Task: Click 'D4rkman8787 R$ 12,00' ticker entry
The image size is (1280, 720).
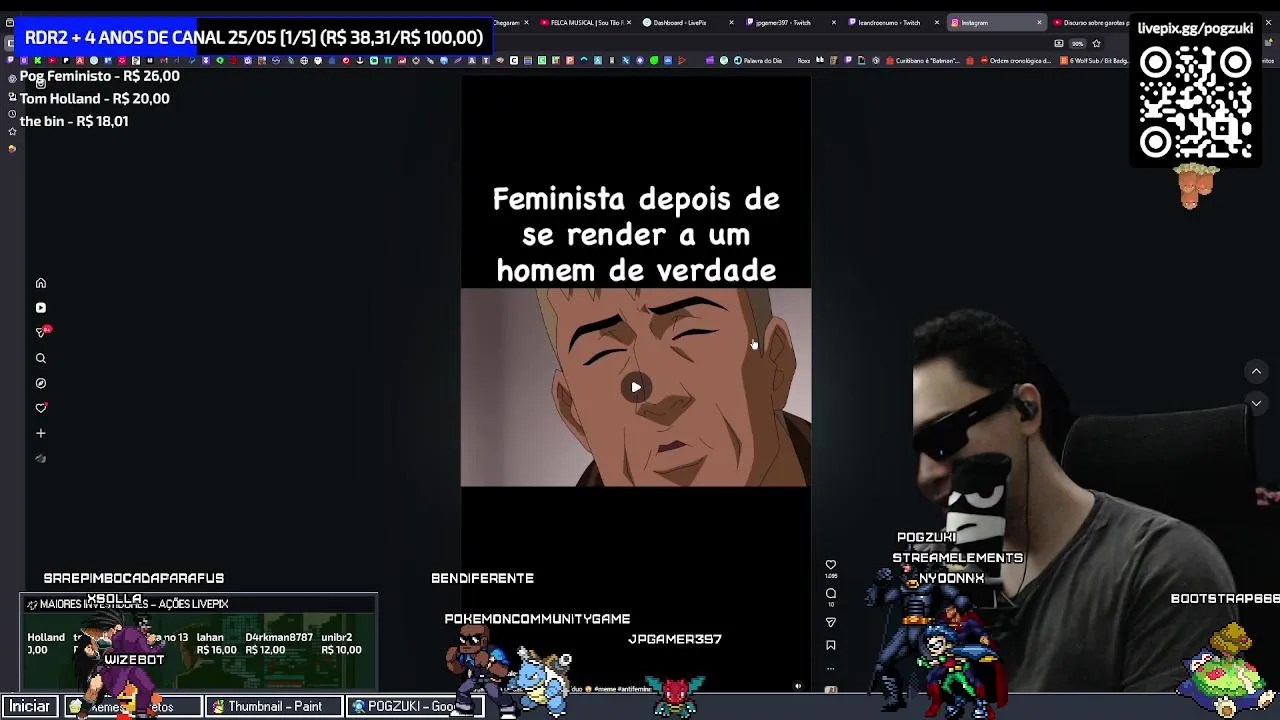Action: pos(279,643)
